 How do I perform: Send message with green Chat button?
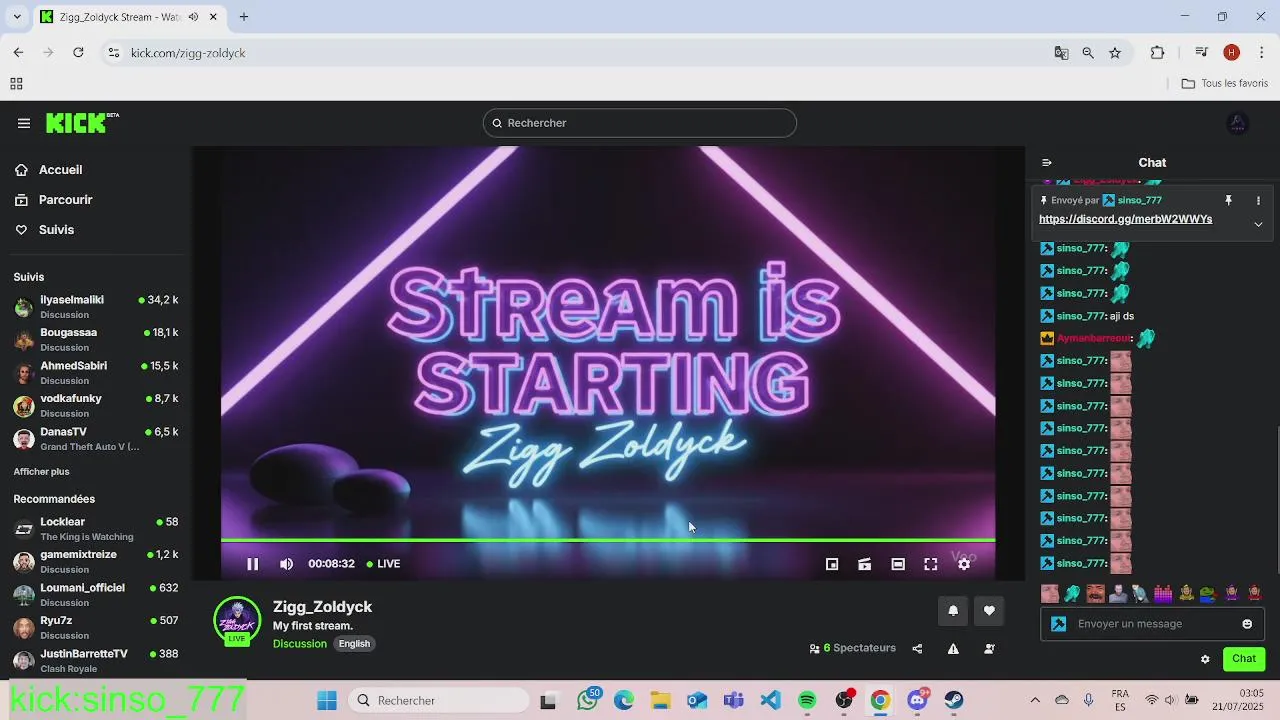tap(1244, 659)
